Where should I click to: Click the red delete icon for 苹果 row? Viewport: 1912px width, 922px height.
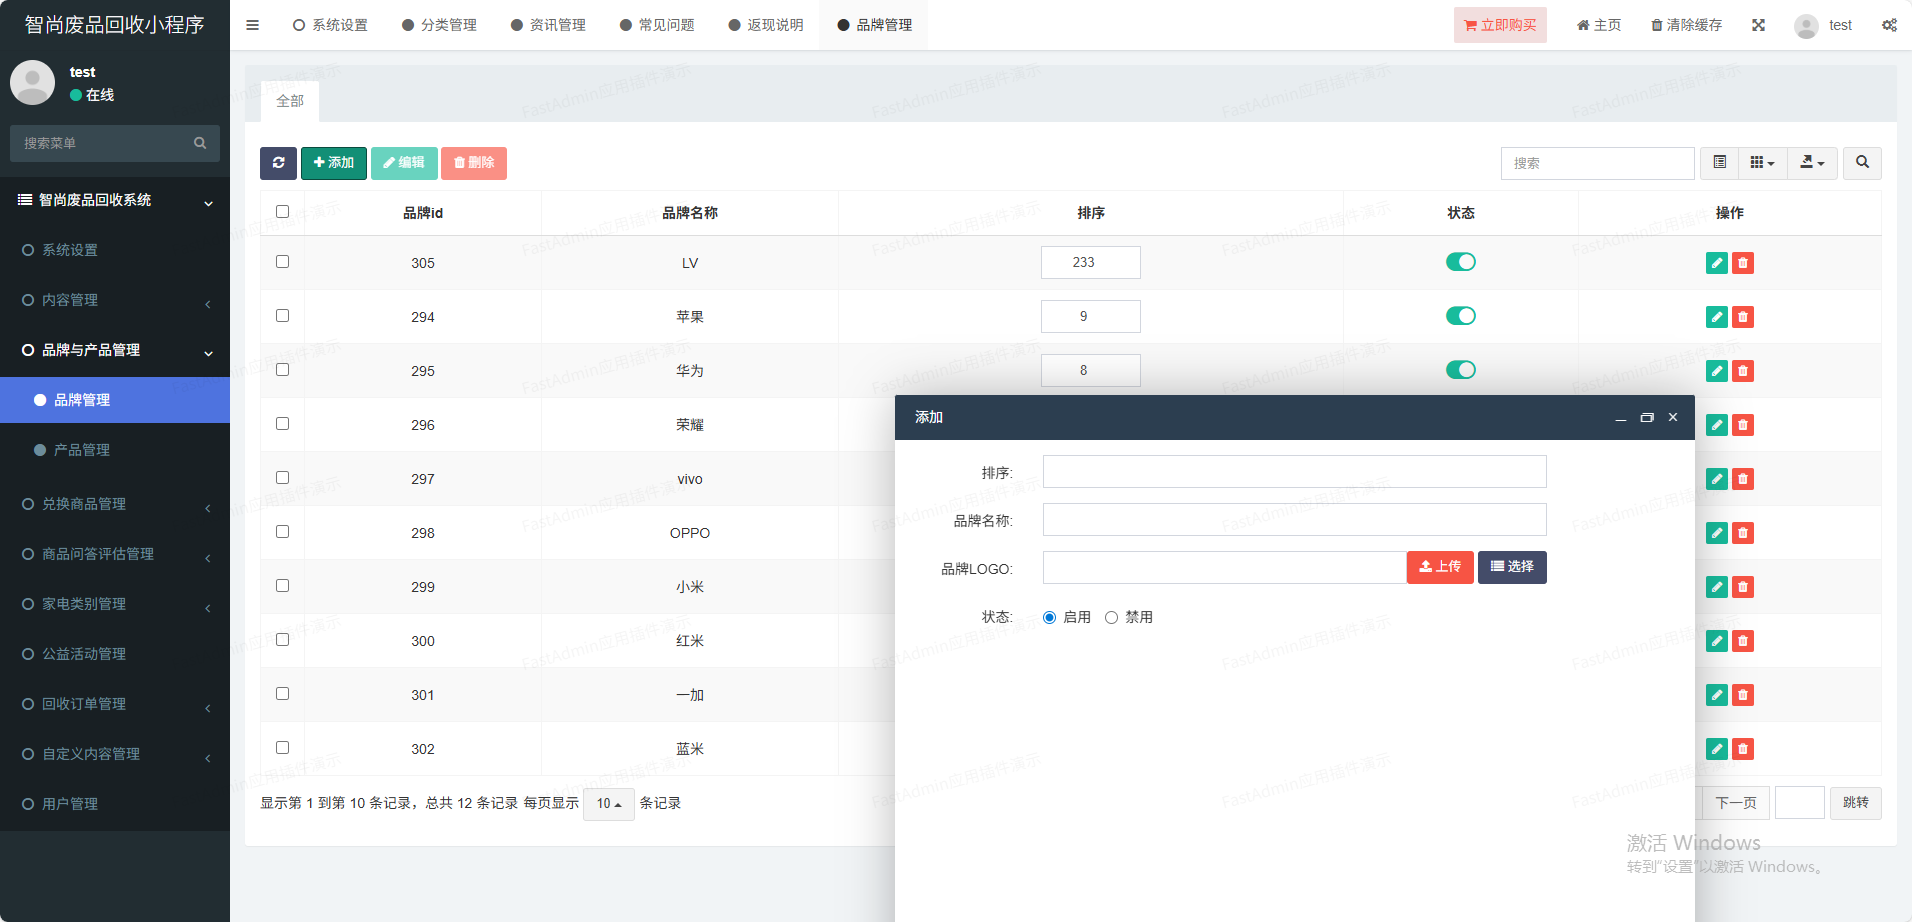[x=1743, y=317]
